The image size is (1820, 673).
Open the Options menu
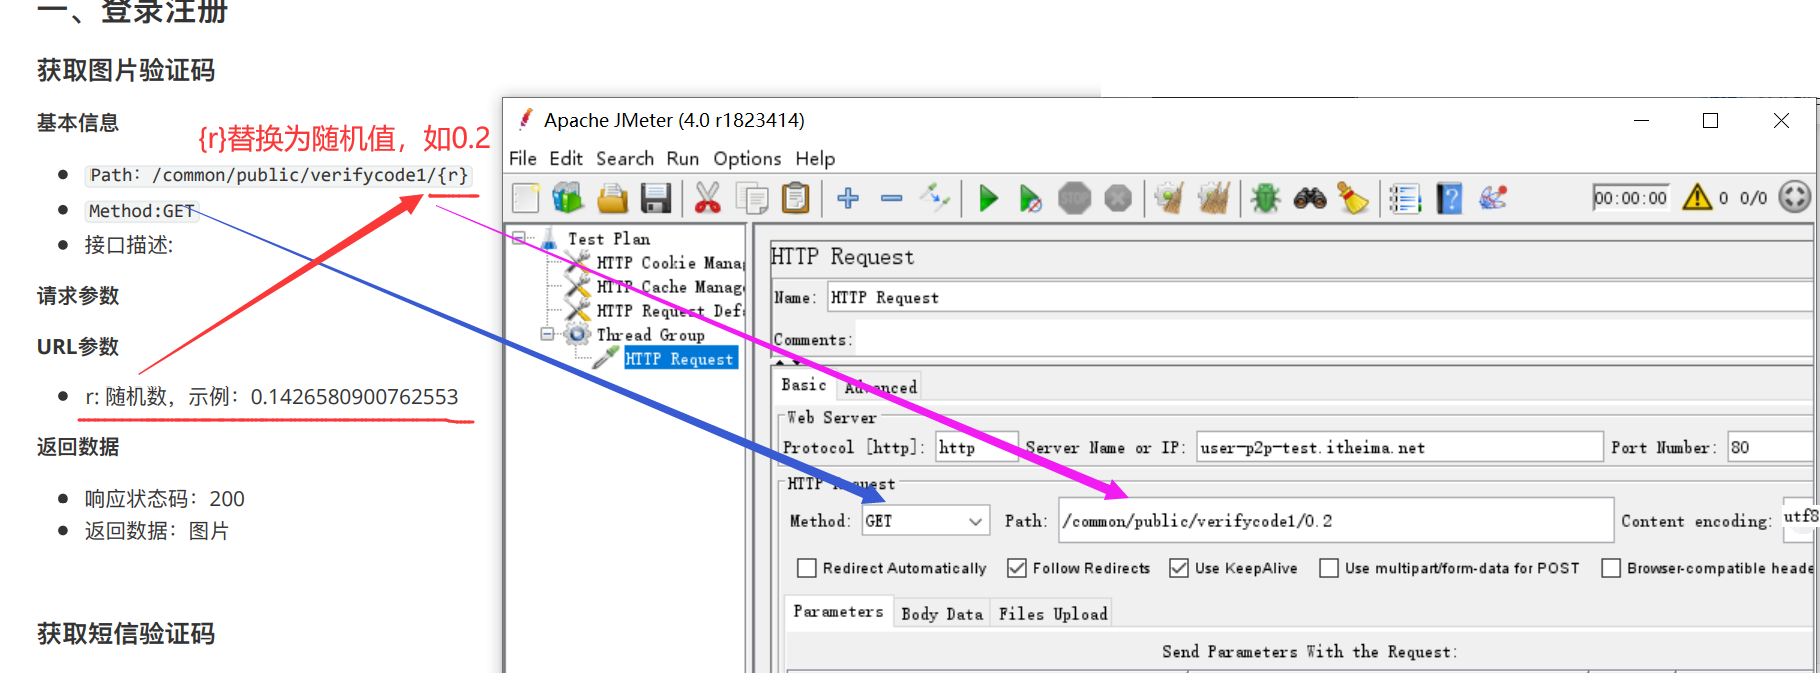(x=747, y=159)
